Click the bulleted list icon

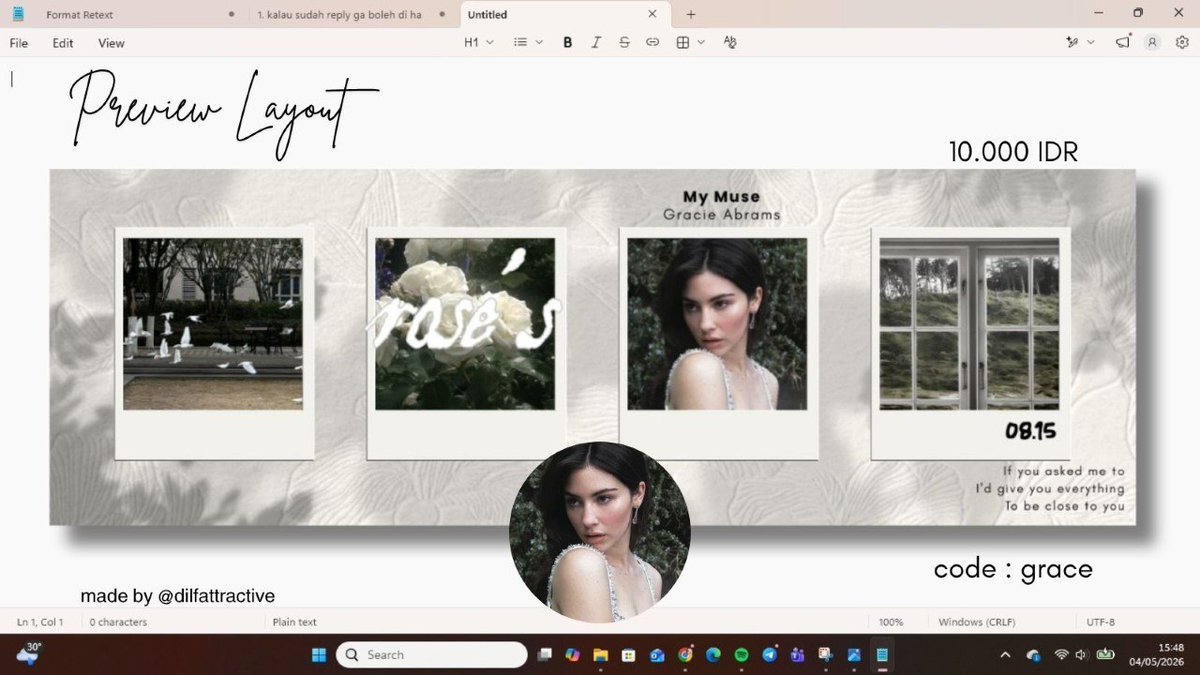coord(520,43)
